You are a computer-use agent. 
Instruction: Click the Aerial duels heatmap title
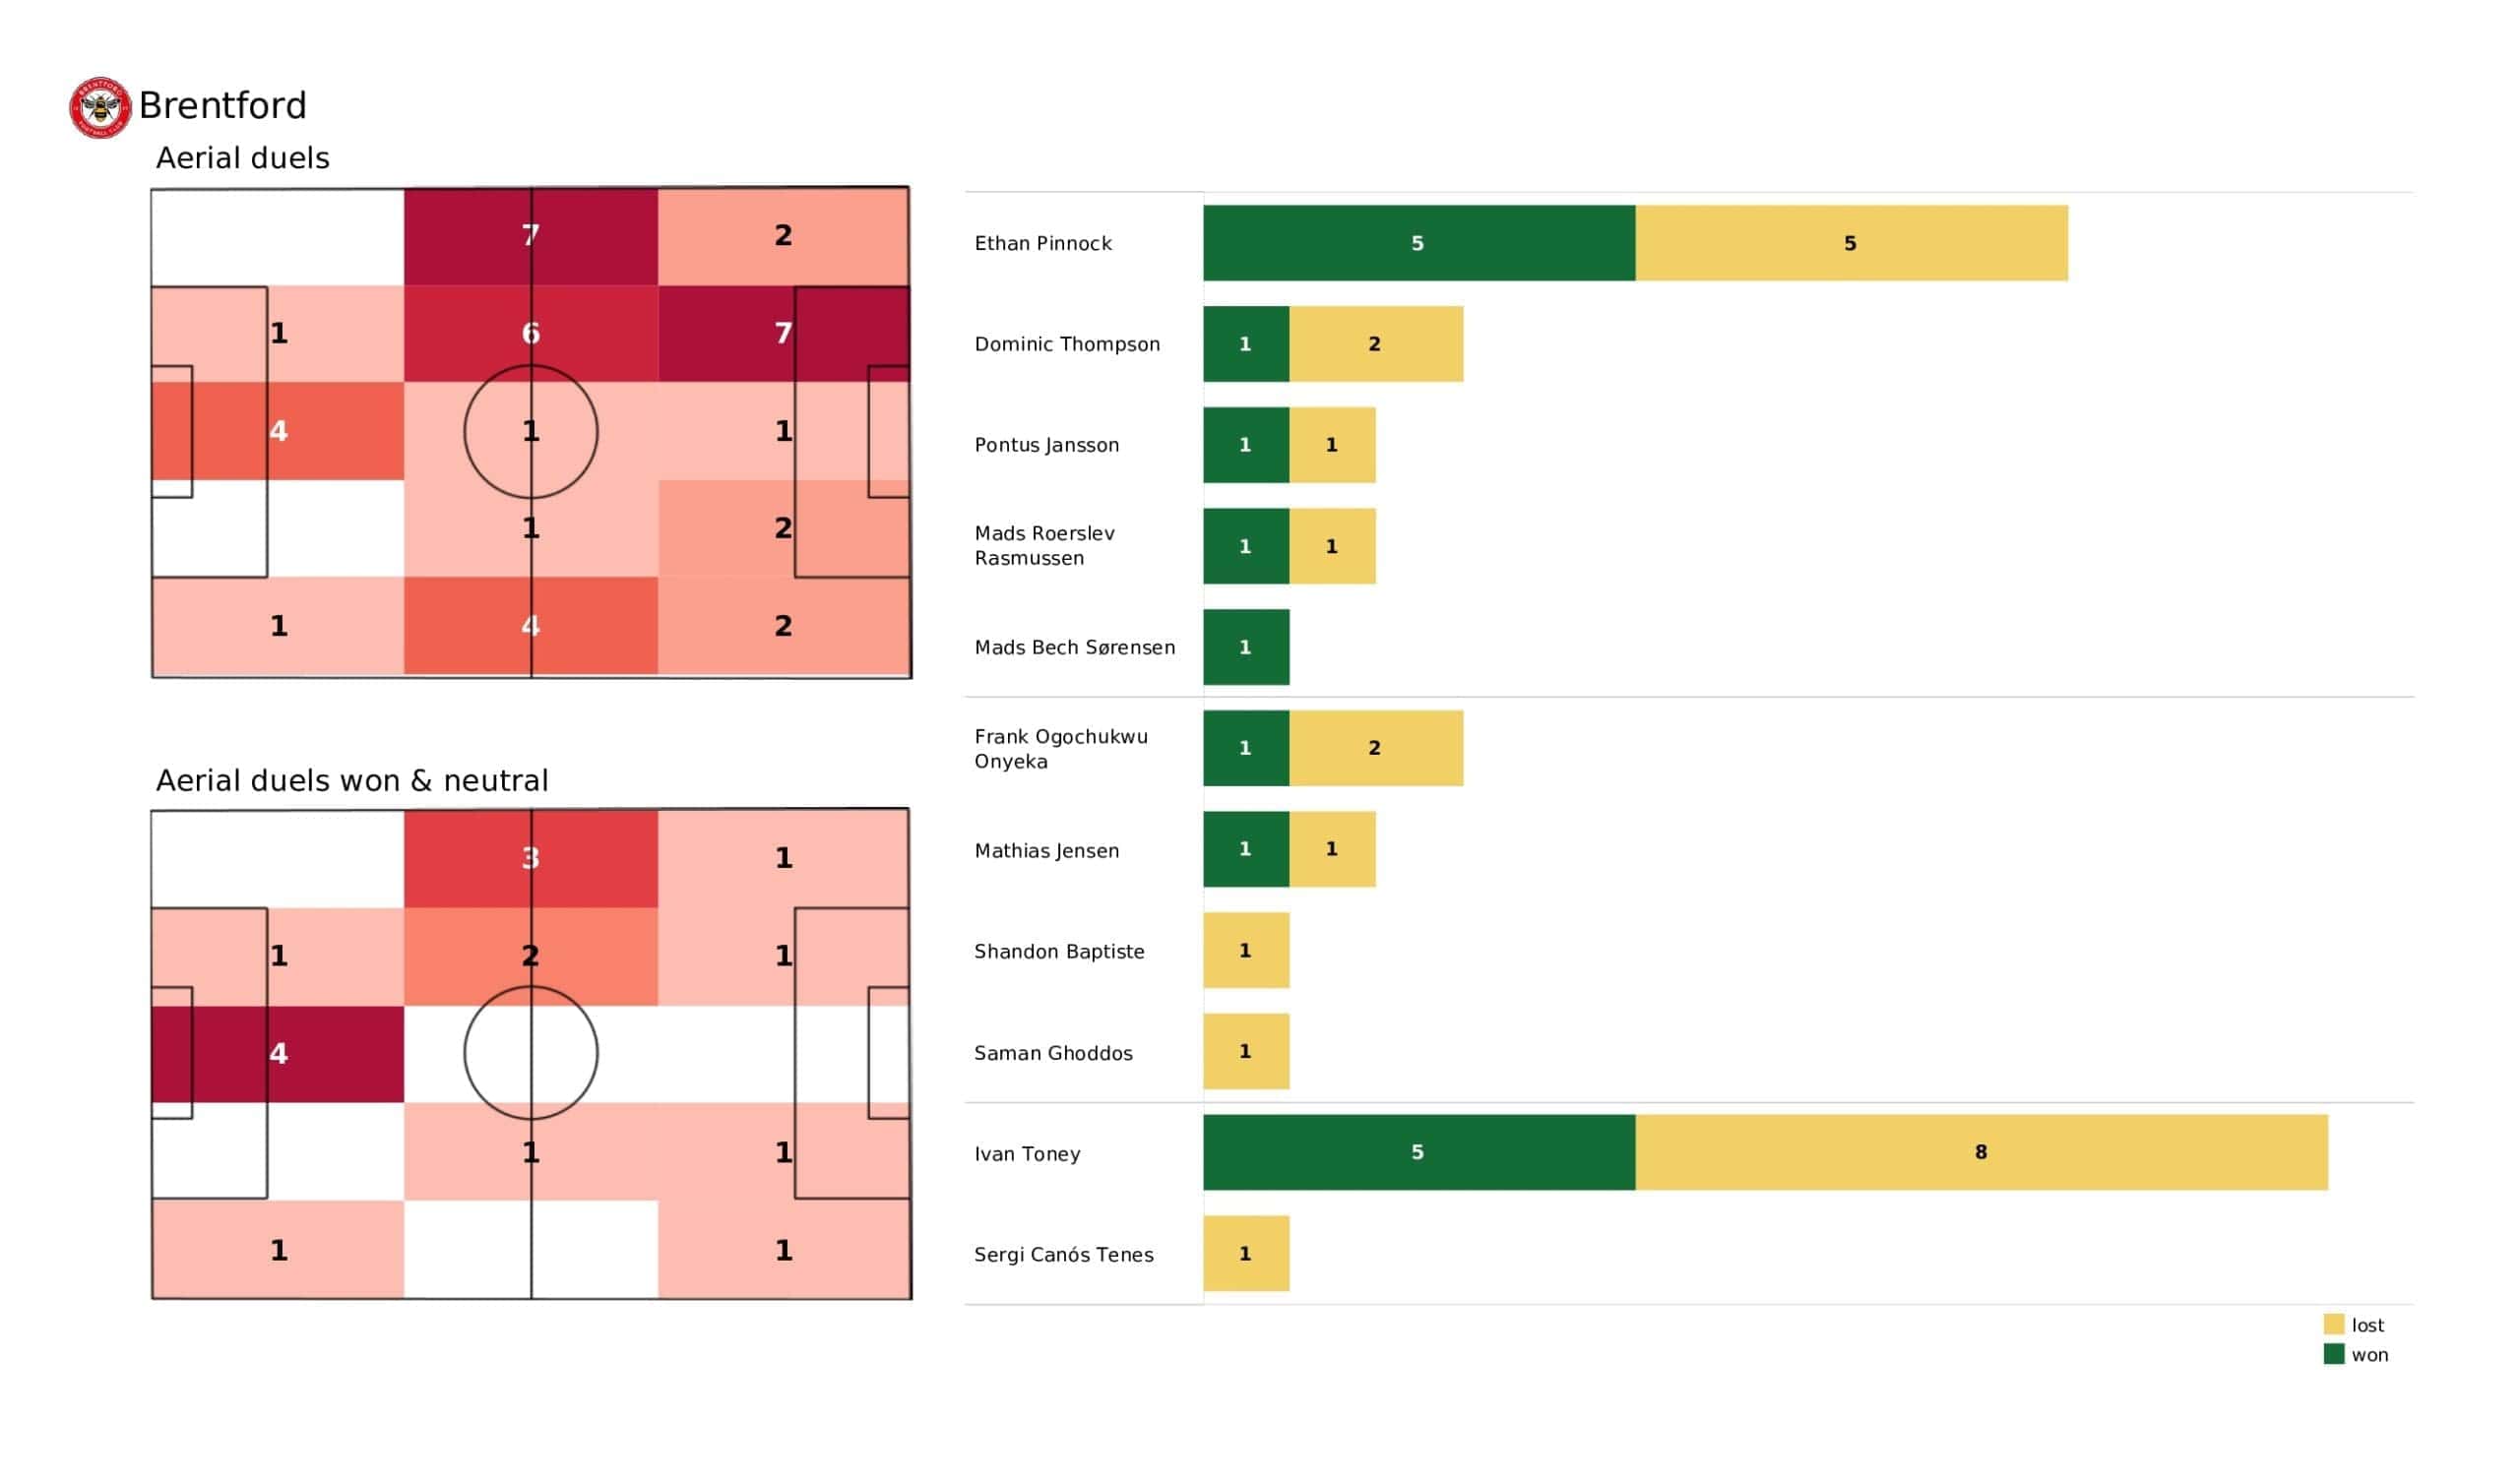(x=242, y=158)
